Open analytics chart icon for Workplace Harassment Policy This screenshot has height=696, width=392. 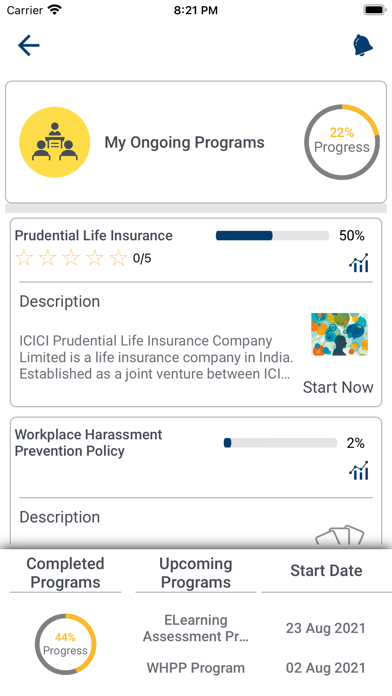pos(359,470)
